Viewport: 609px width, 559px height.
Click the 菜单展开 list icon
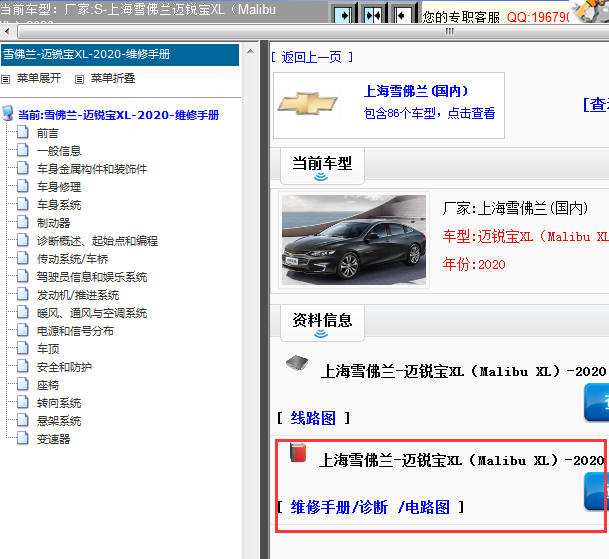pos(5,80)
